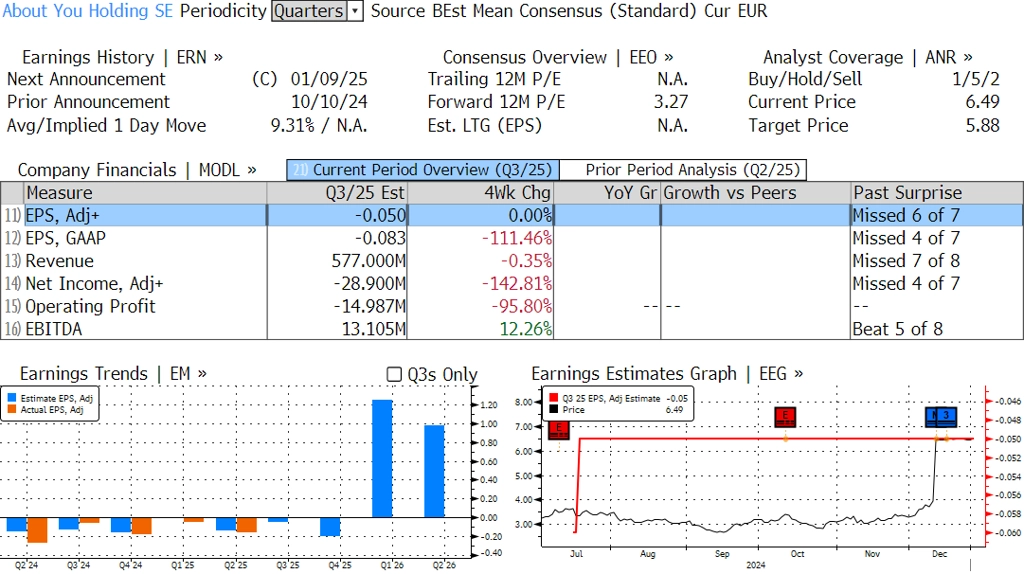Open Analyst Coverage ANR link

[x=867, y=57]
